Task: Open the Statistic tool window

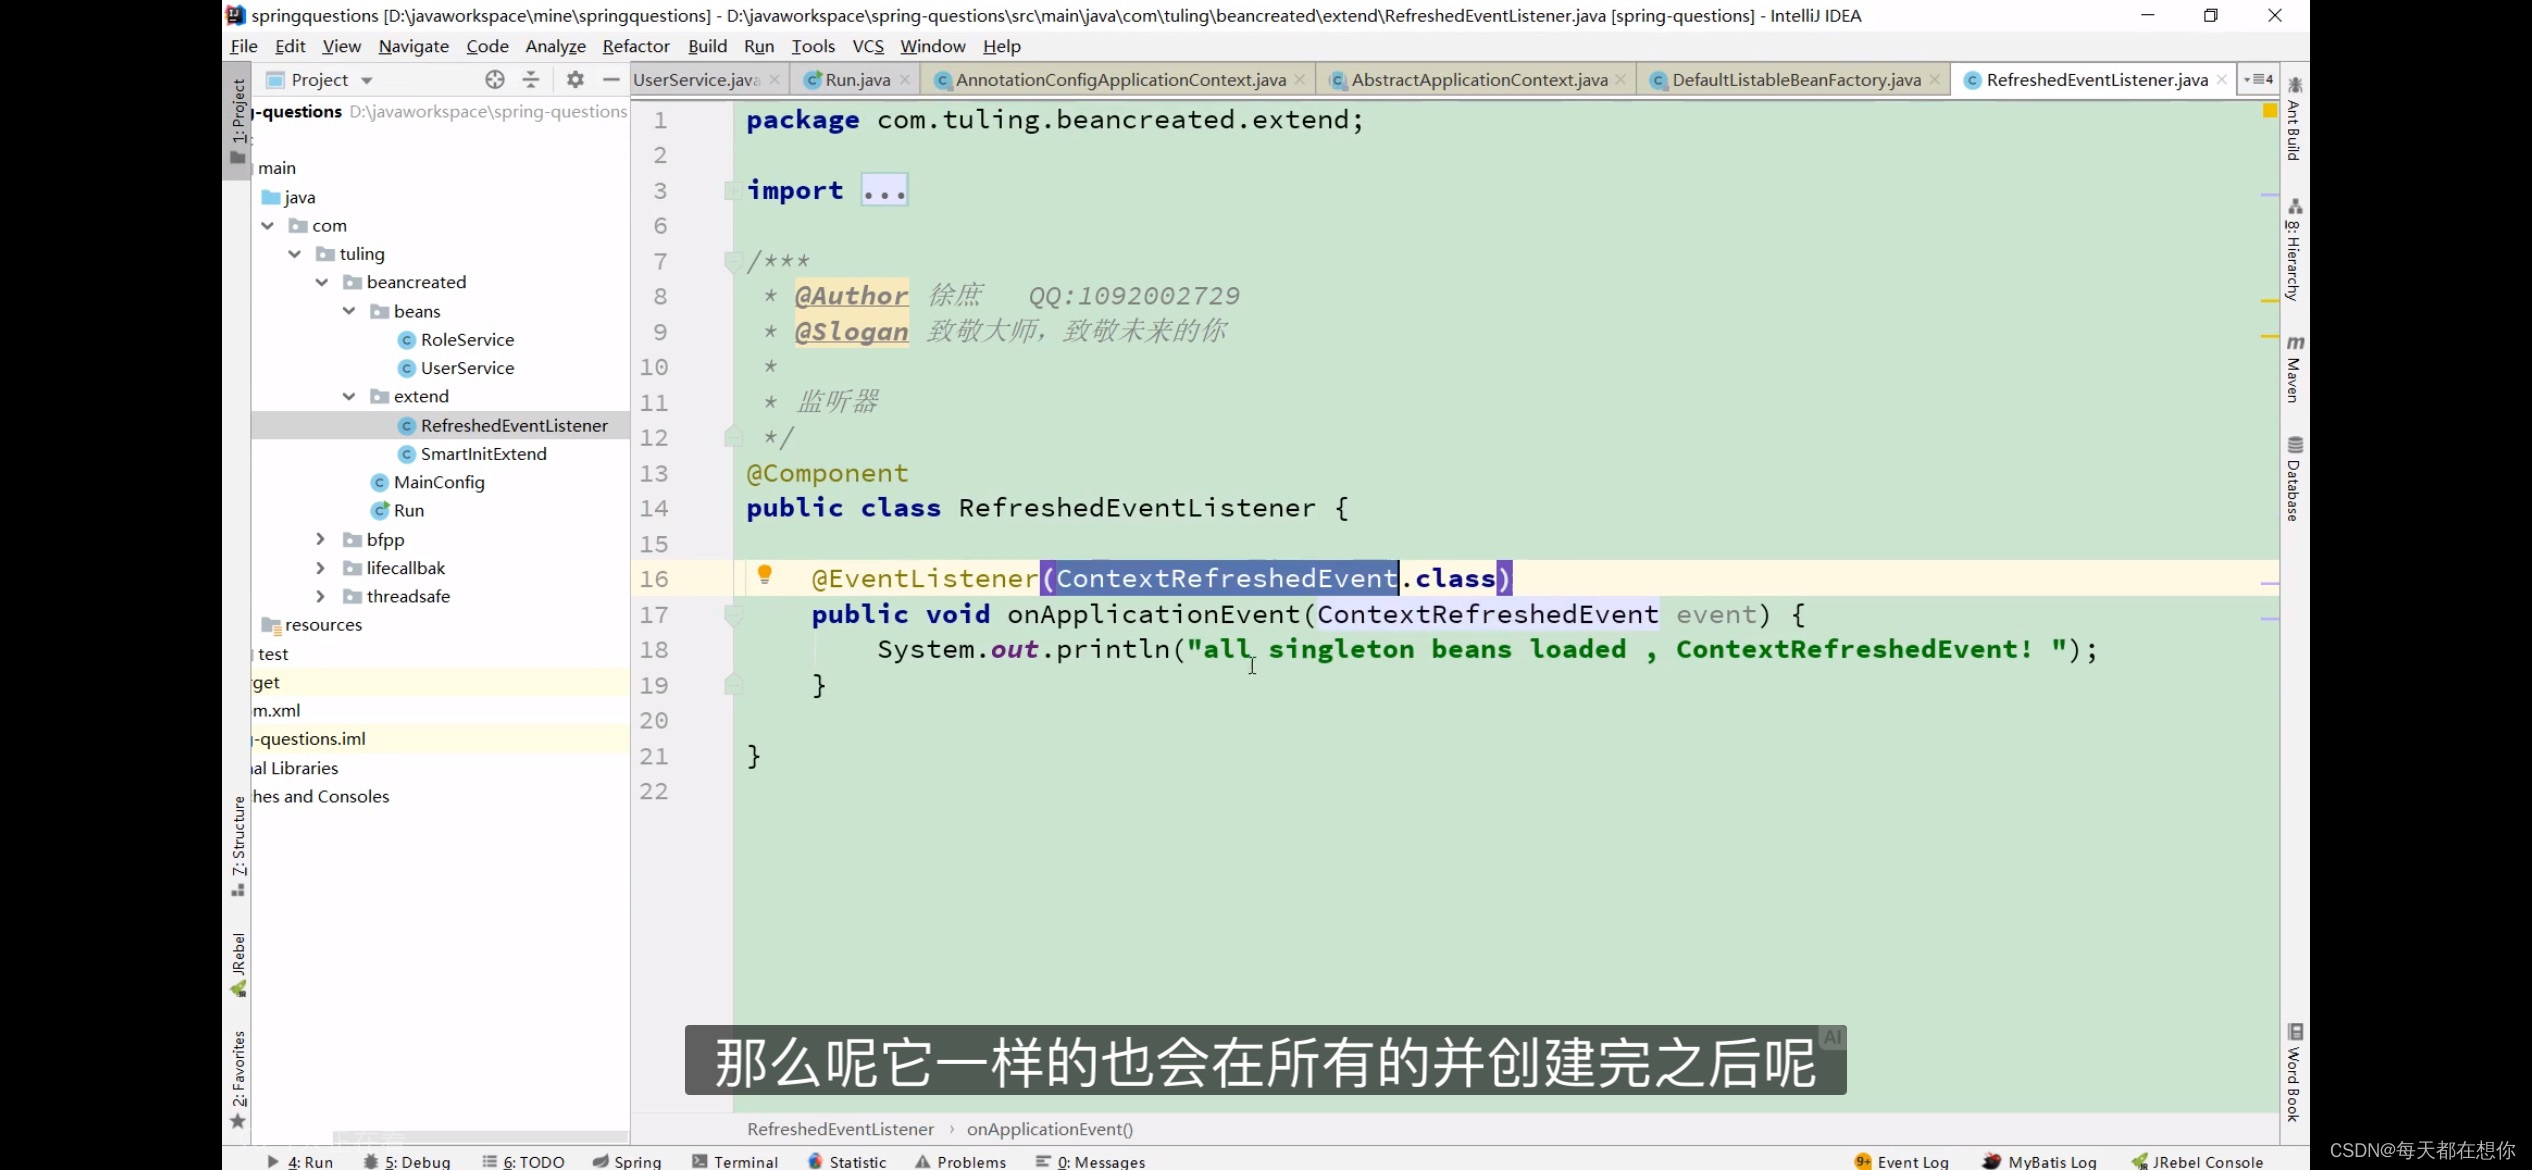Action: pyautogui.click(x=847, y=1161)
